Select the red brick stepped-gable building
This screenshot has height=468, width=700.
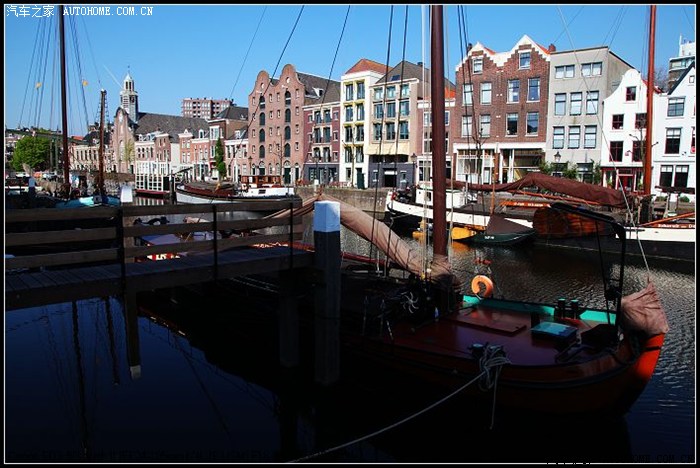[500, 110]
